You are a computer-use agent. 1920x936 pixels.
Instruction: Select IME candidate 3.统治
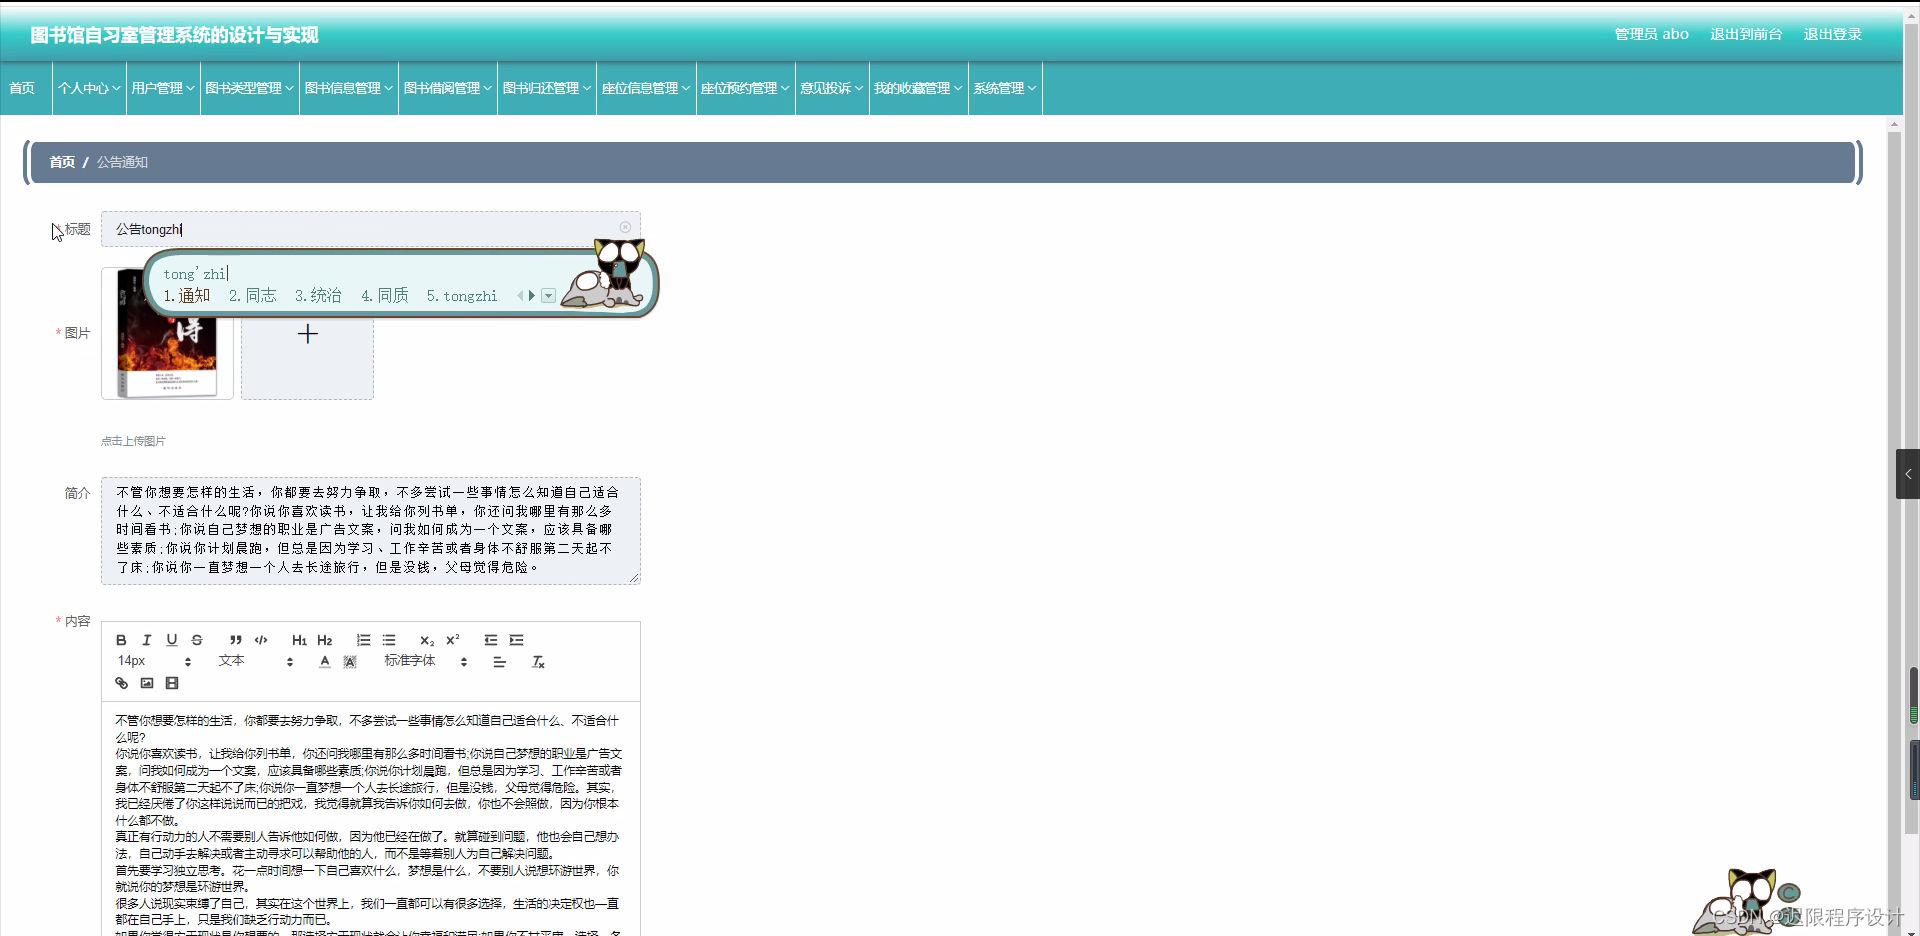click(318, 296)
